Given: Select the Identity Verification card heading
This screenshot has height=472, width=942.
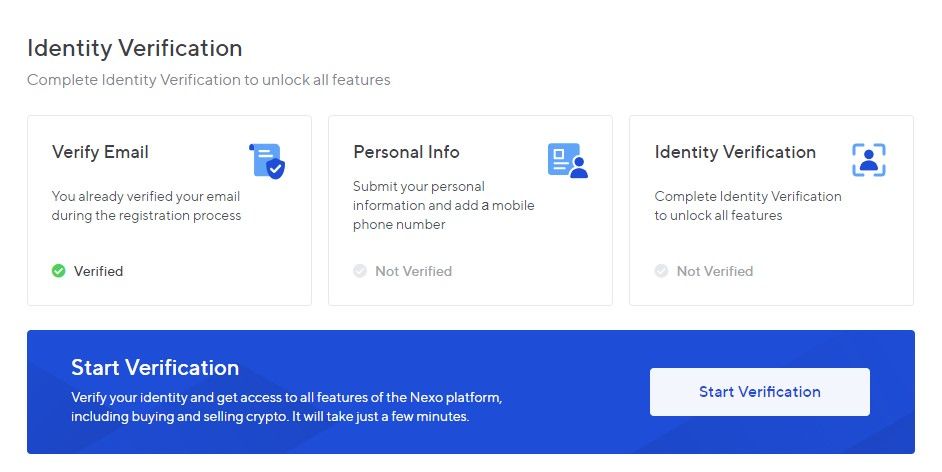Looking at the screenshot, I should pyautogui.click(x=735, y=153).
